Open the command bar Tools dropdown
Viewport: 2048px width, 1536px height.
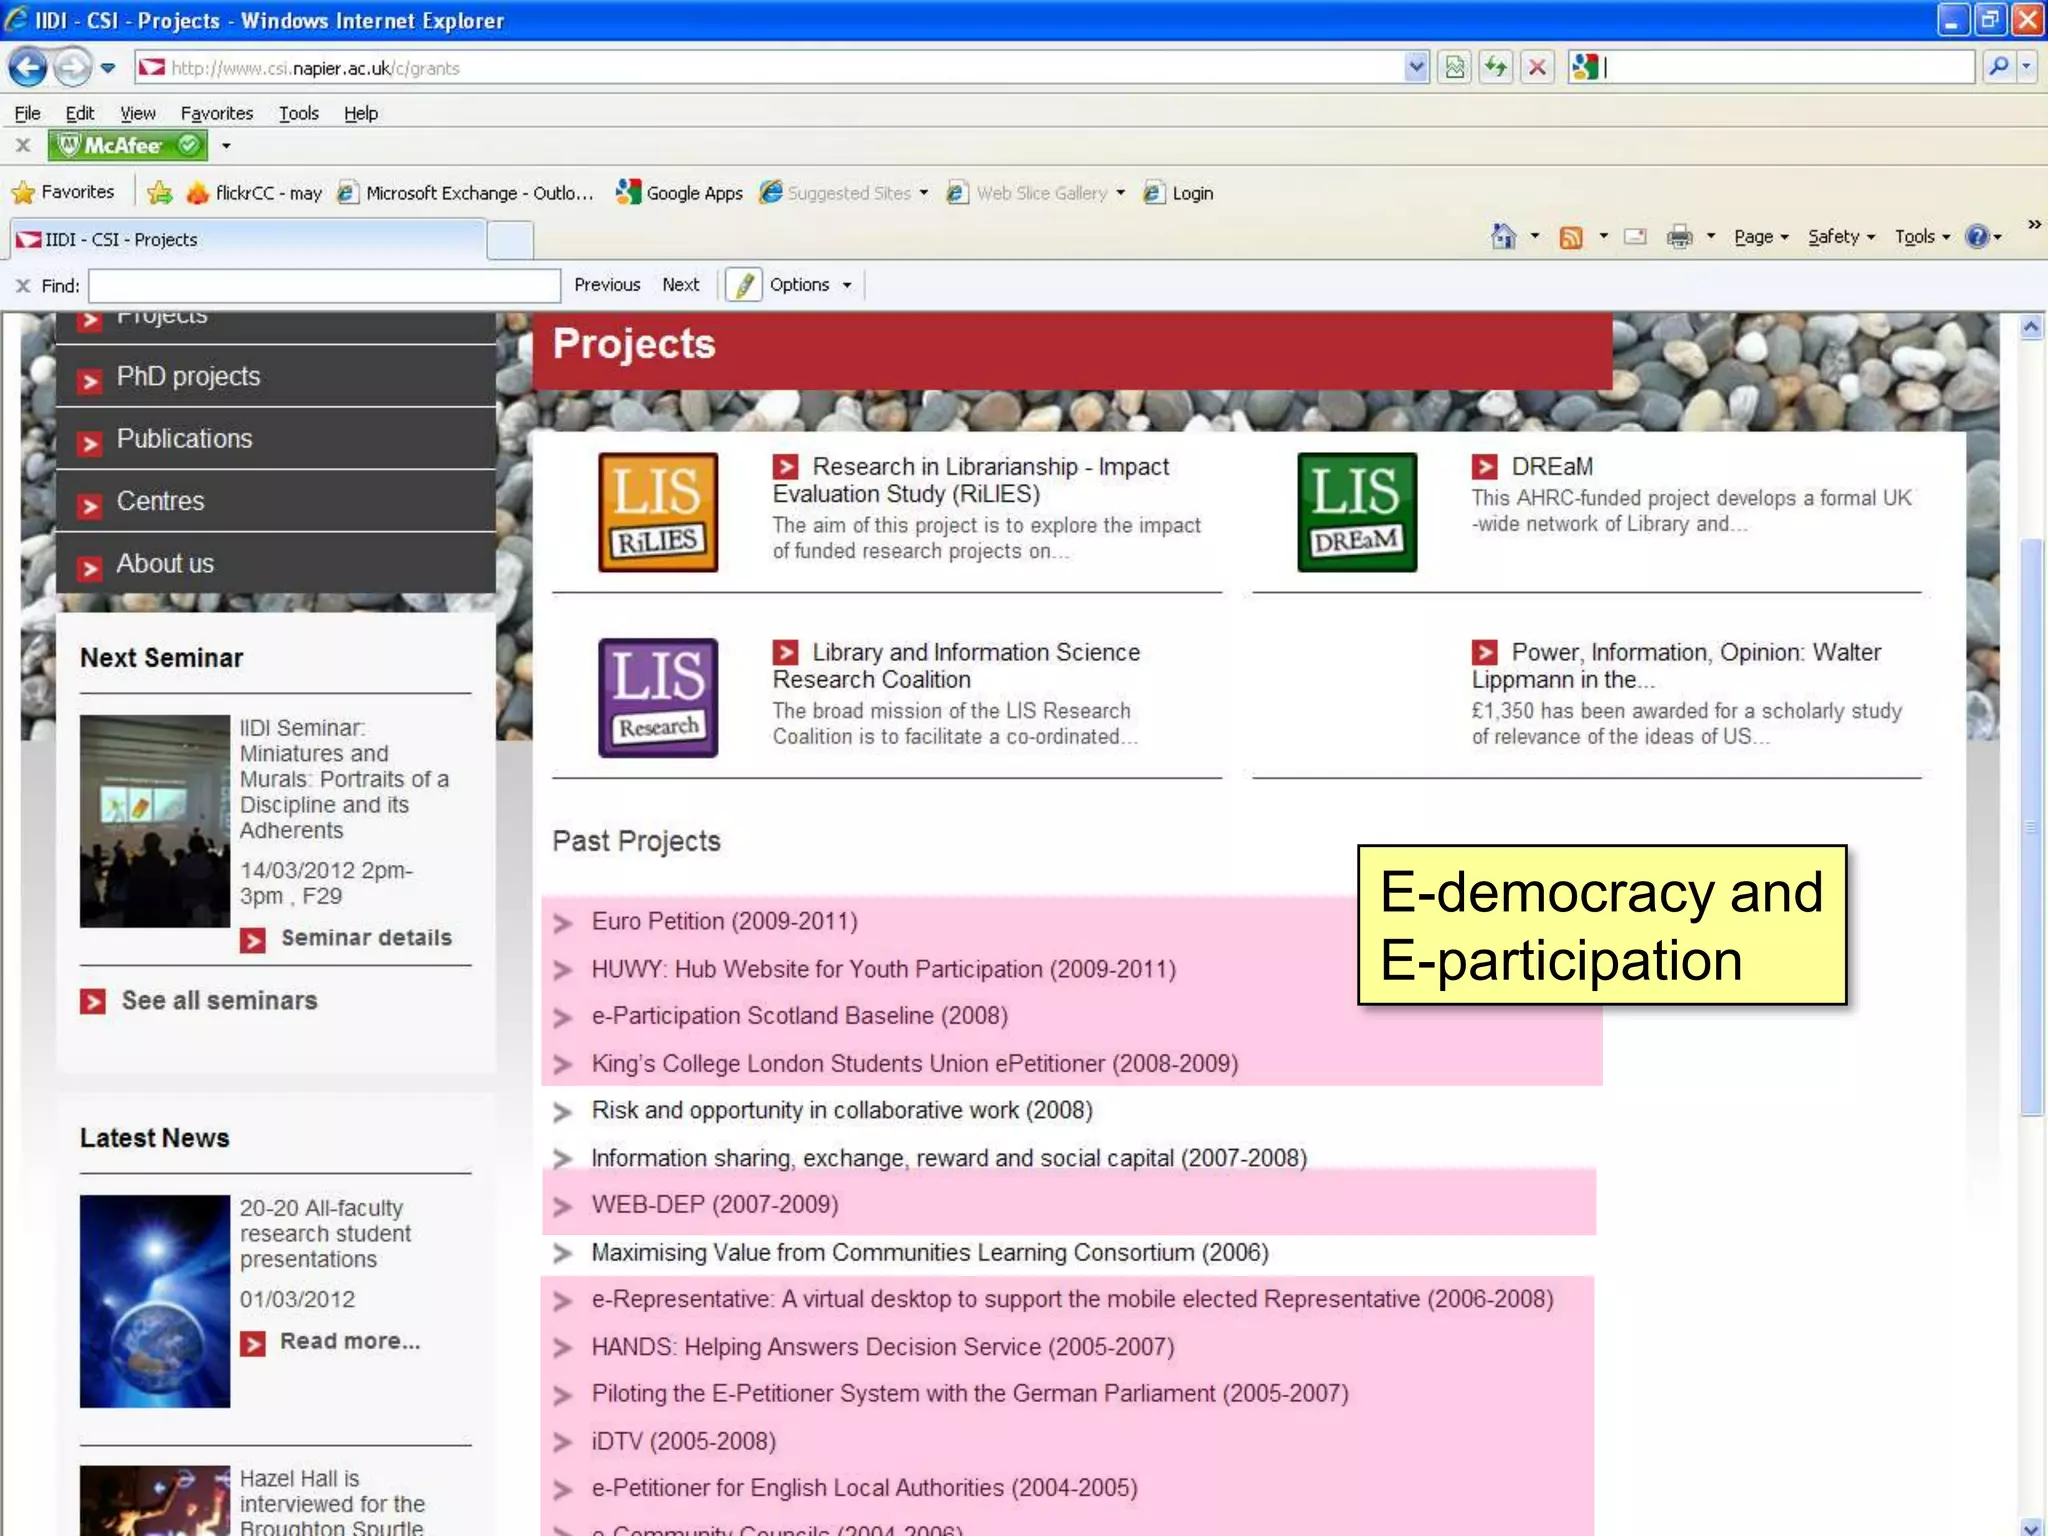(1922, 237)
